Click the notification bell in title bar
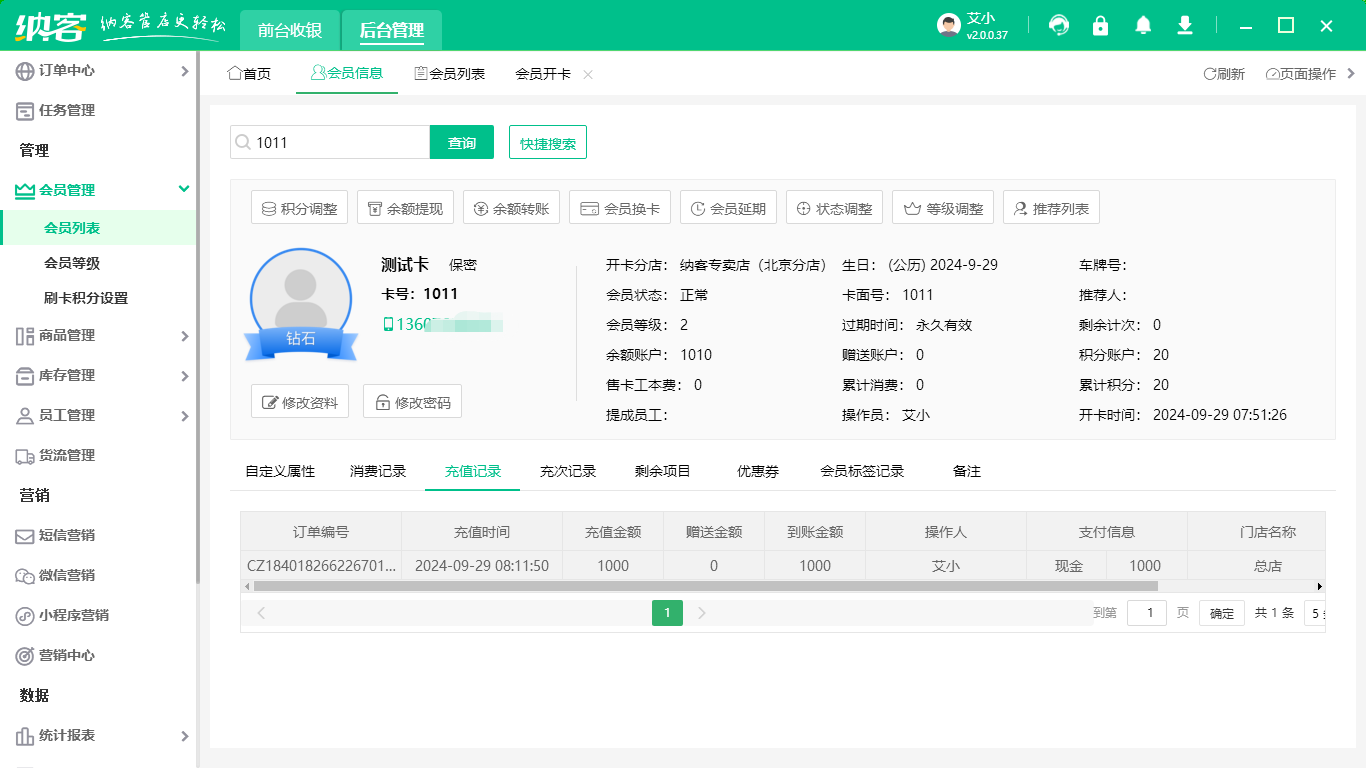This screenshot has width=1366, height=768. (x=1142, y=25)
